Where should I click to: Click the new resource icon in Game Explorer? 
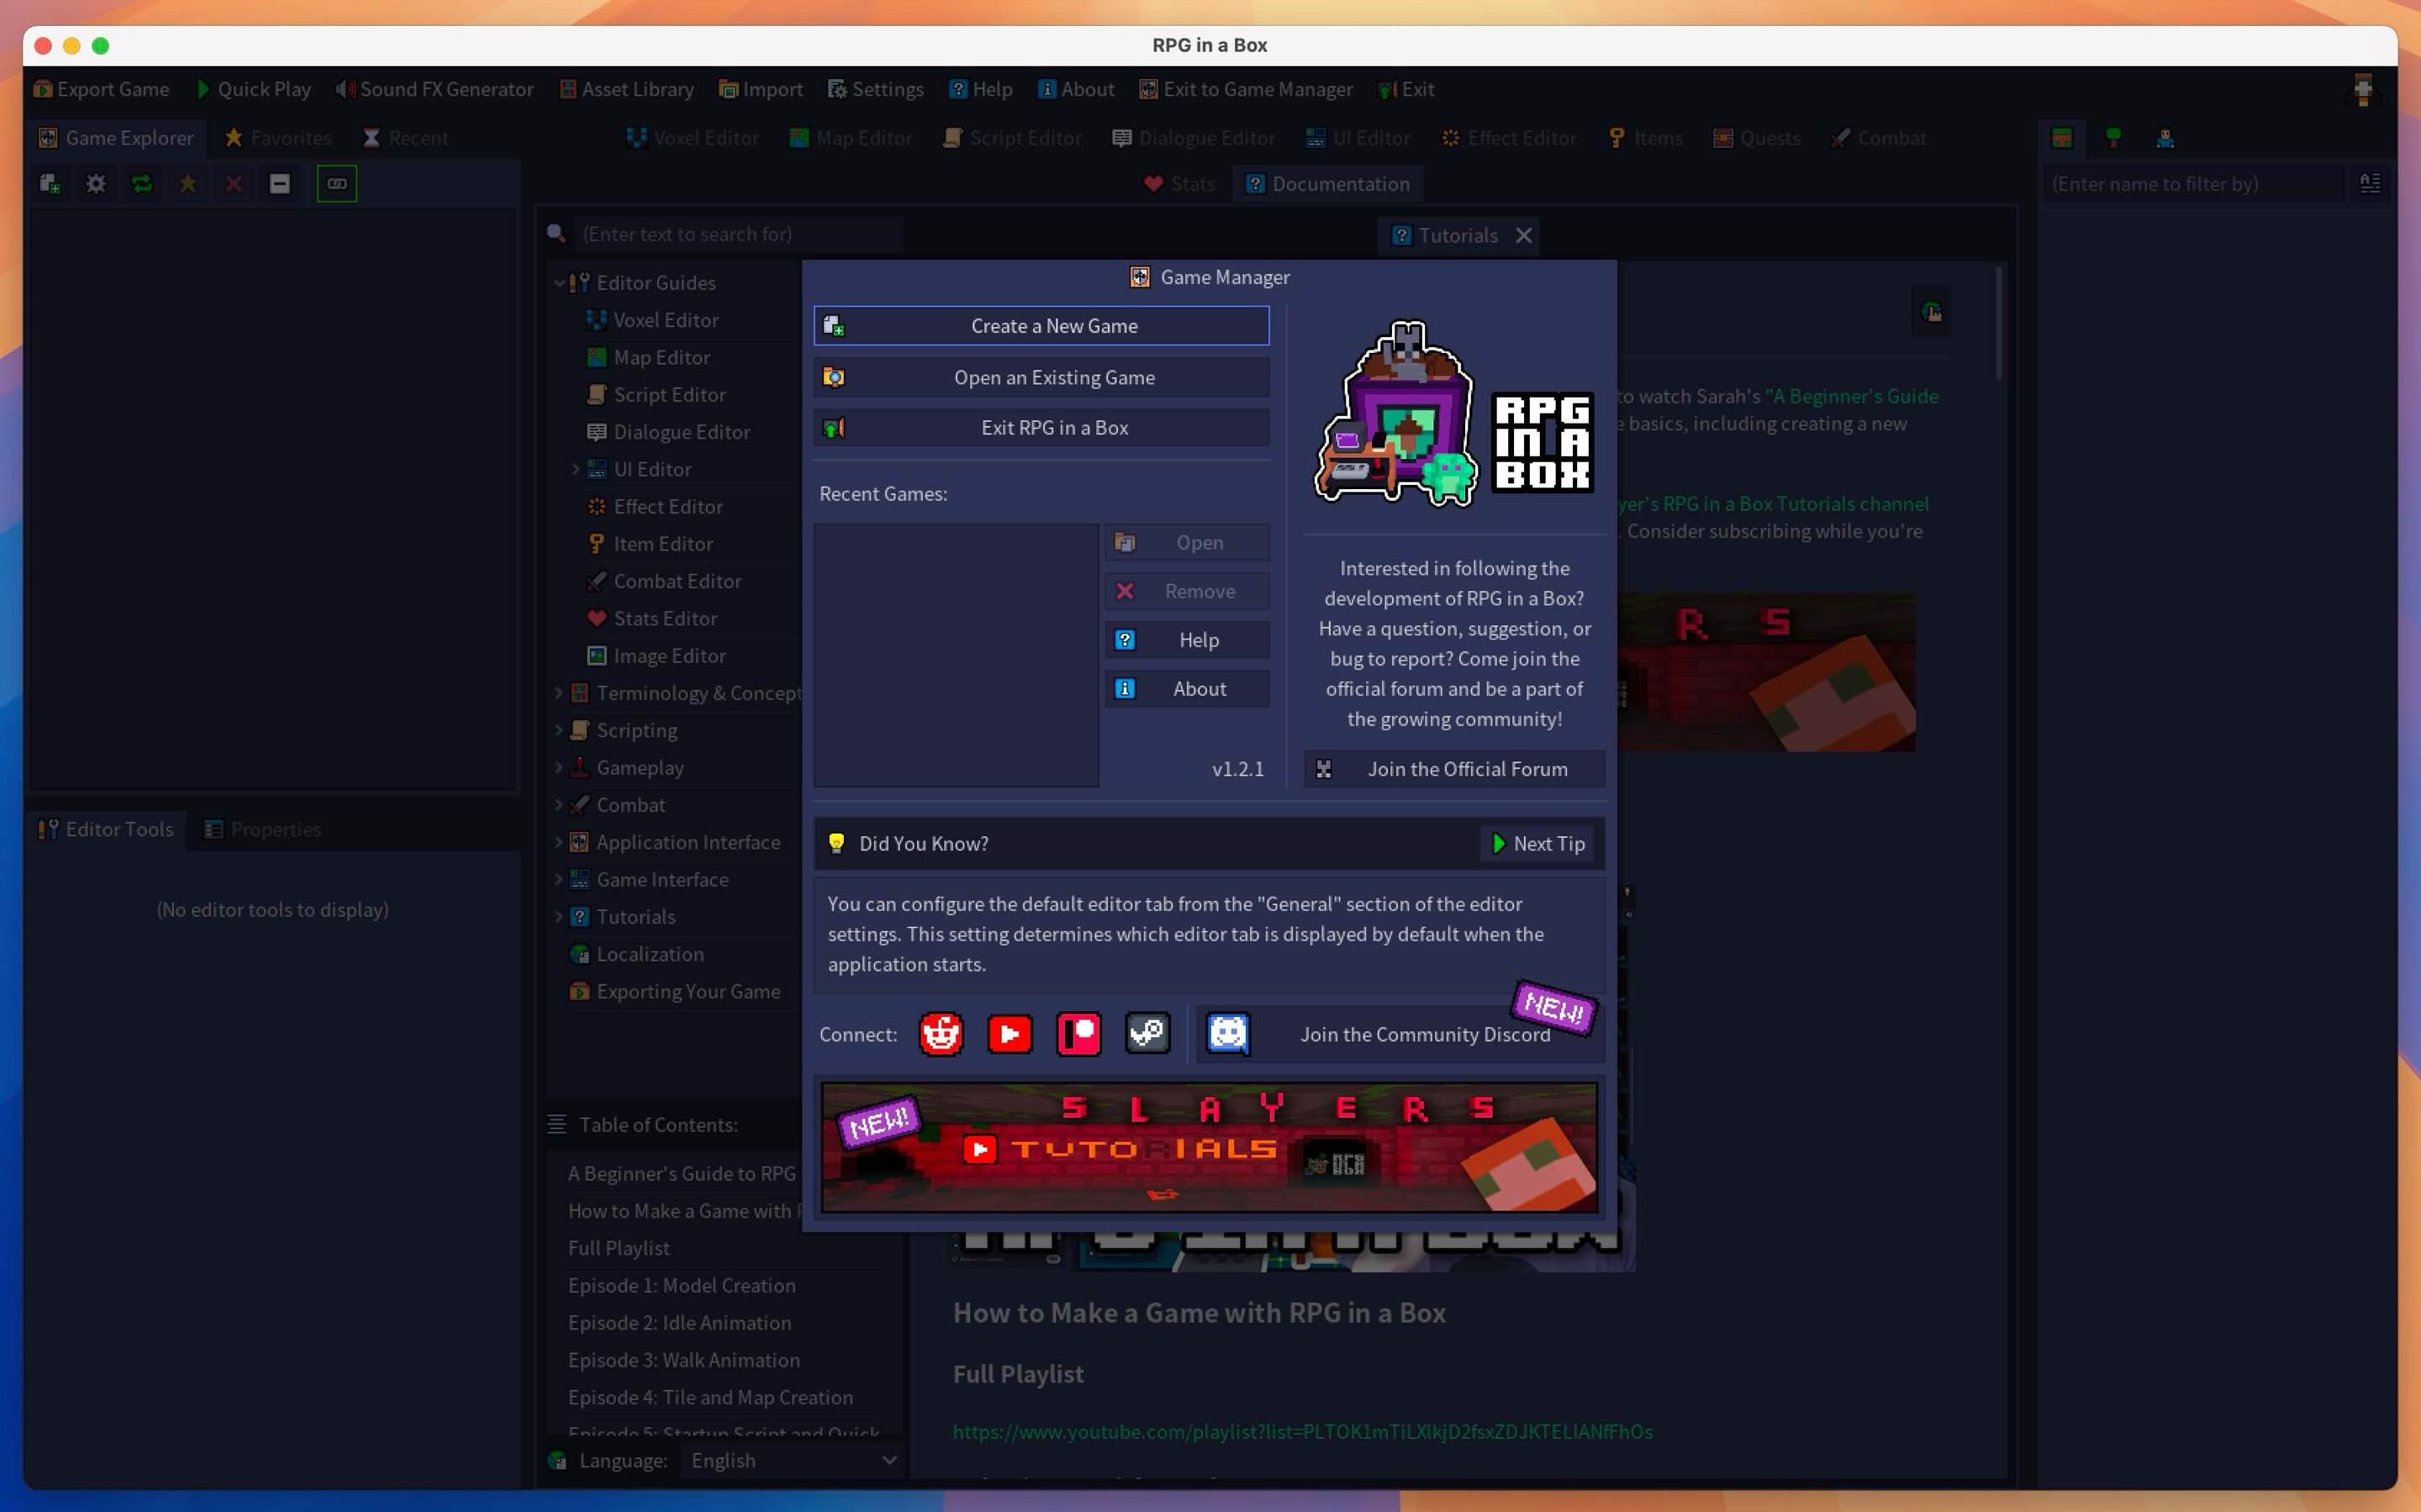click(49, 184)
